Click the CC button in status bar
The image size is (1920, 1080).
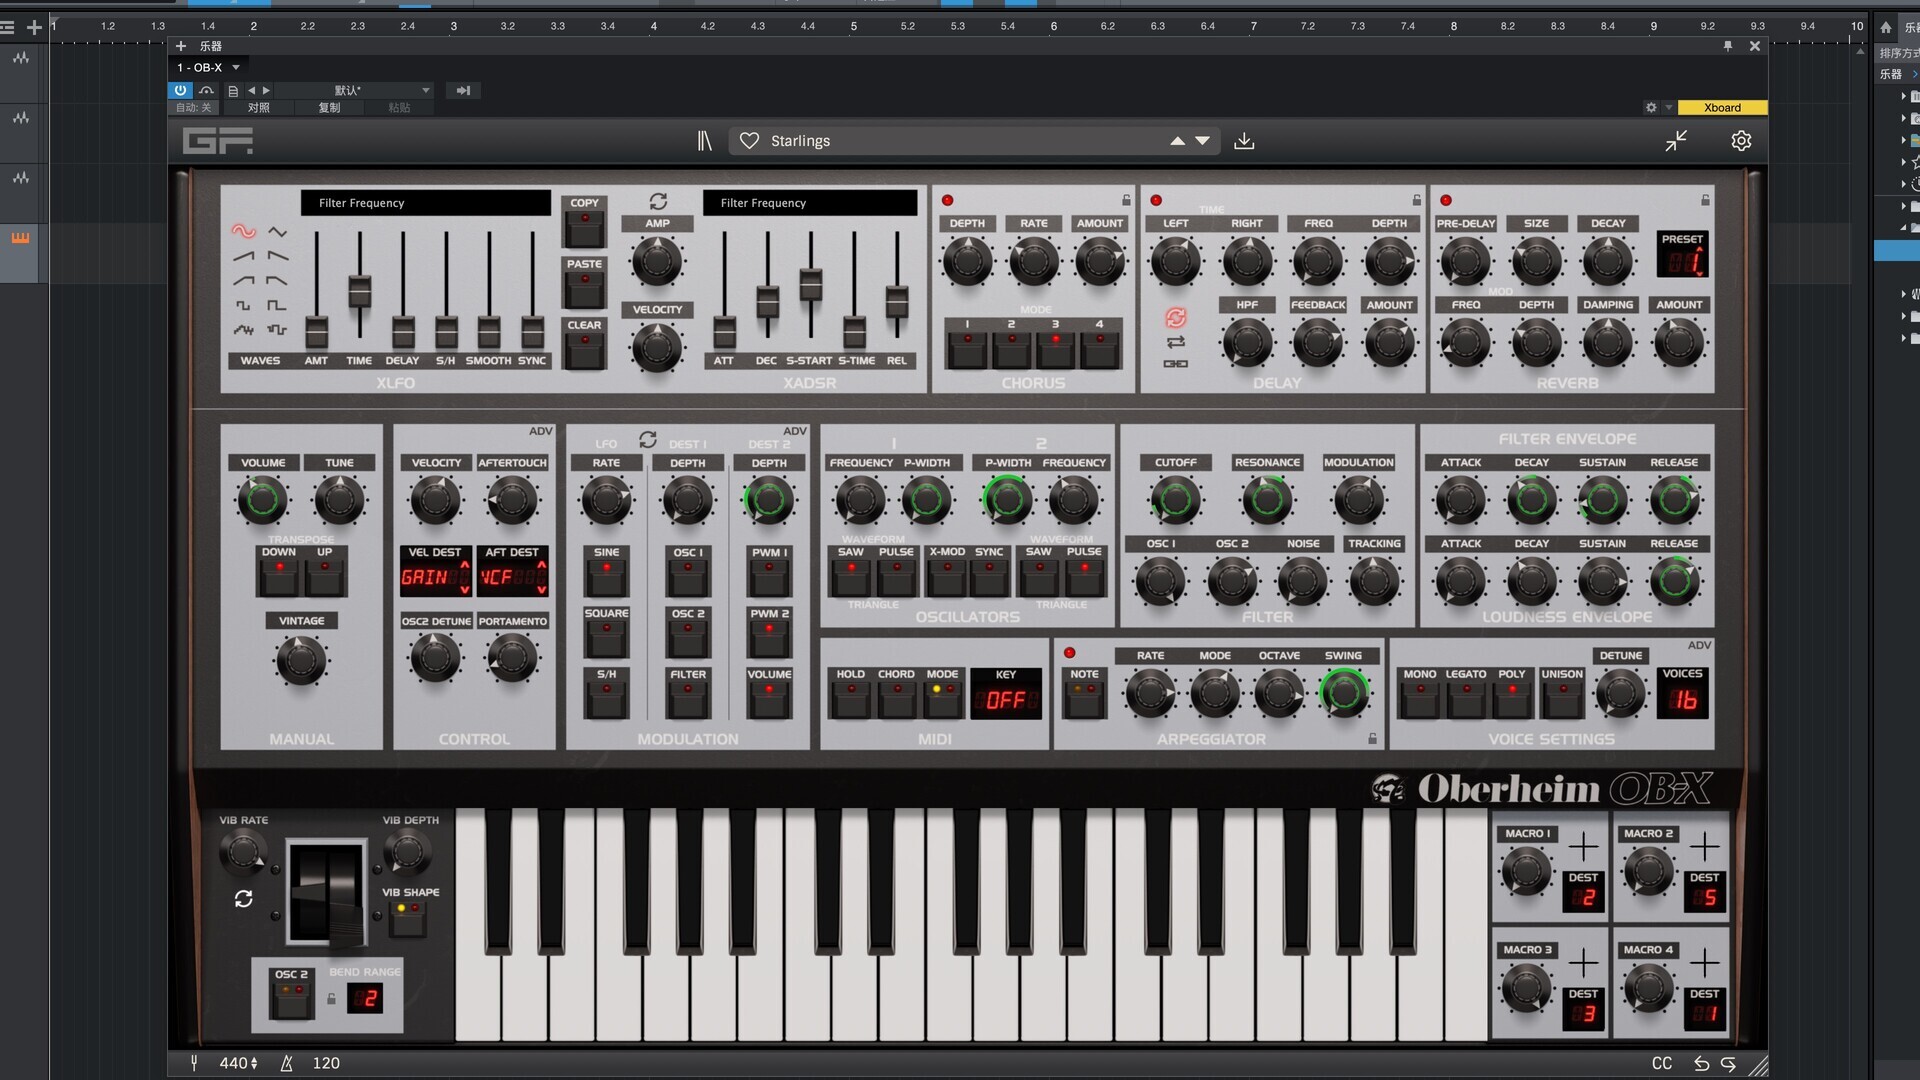[1662, 1063]
